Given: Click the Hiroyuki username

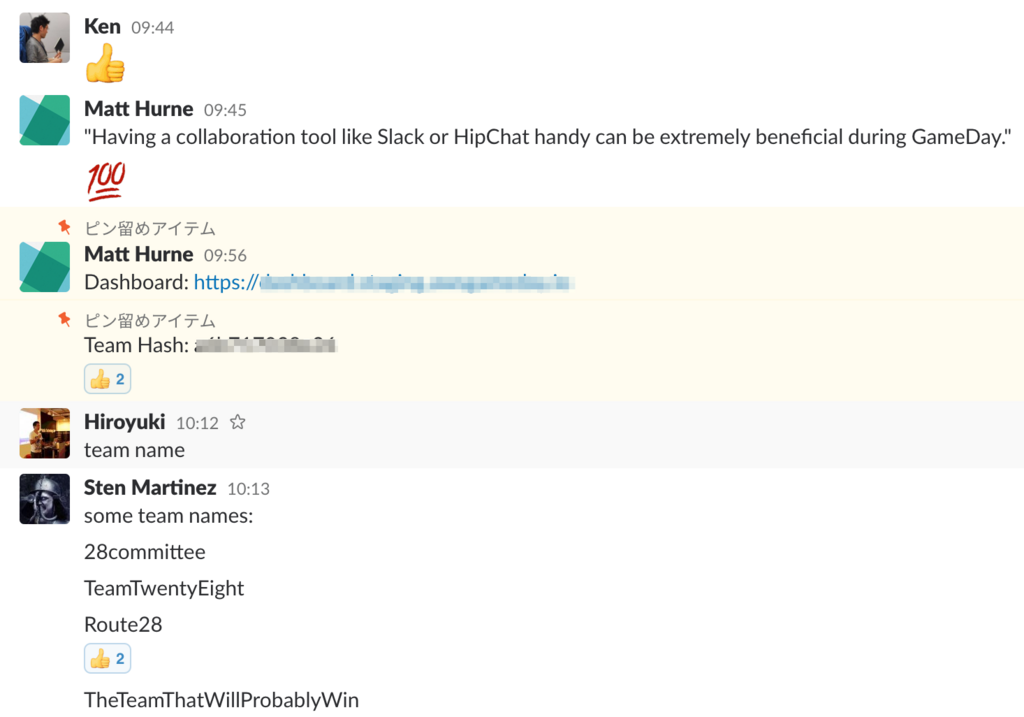Looking at the screenshot, I should (x=125, y=422).
